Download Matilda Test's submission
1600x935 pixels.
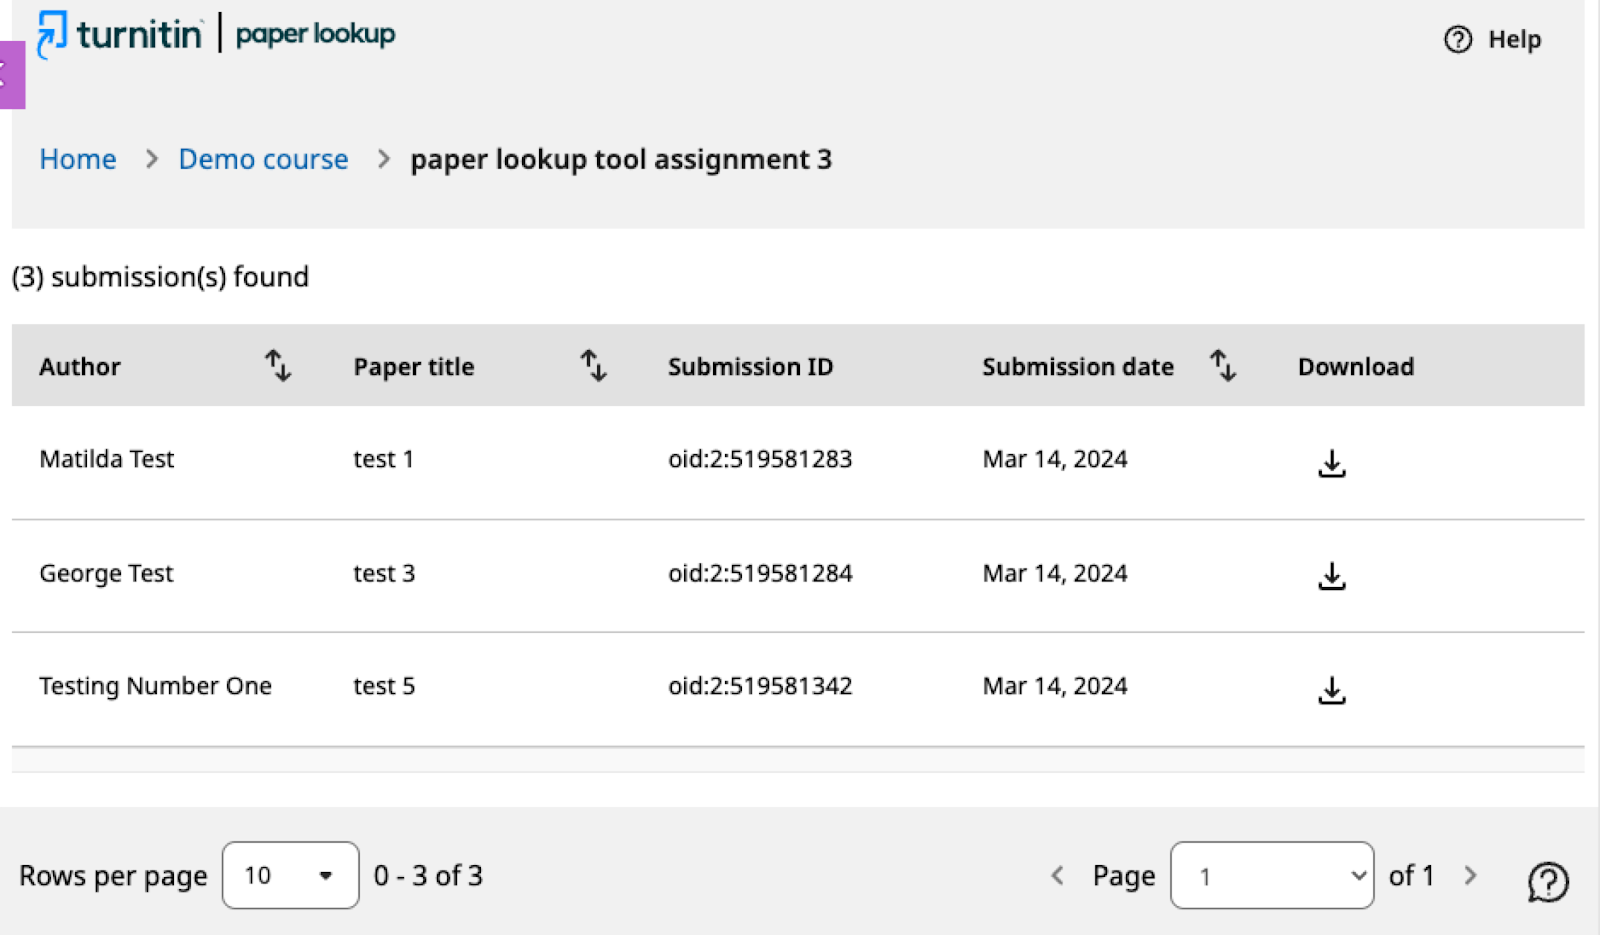[1331, 463]
